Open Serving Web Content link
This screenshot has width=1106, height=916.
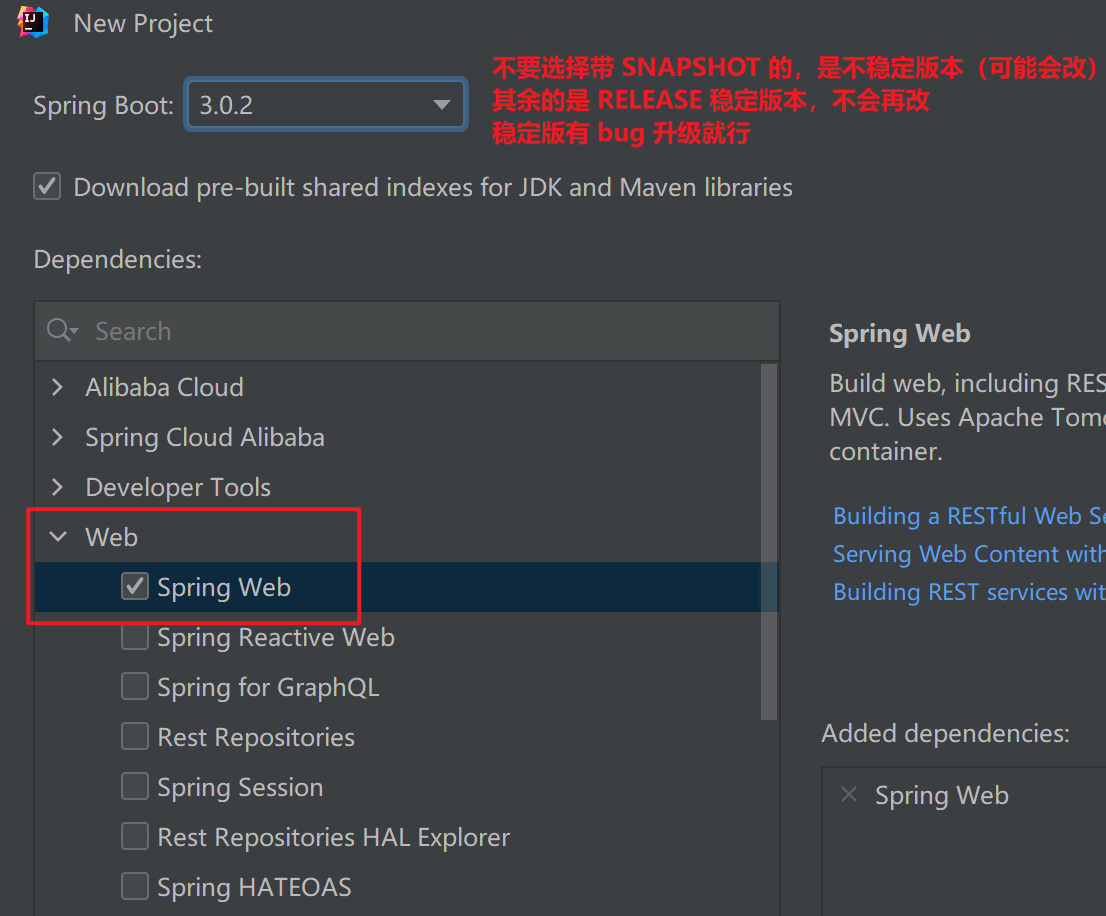(969, 554)
